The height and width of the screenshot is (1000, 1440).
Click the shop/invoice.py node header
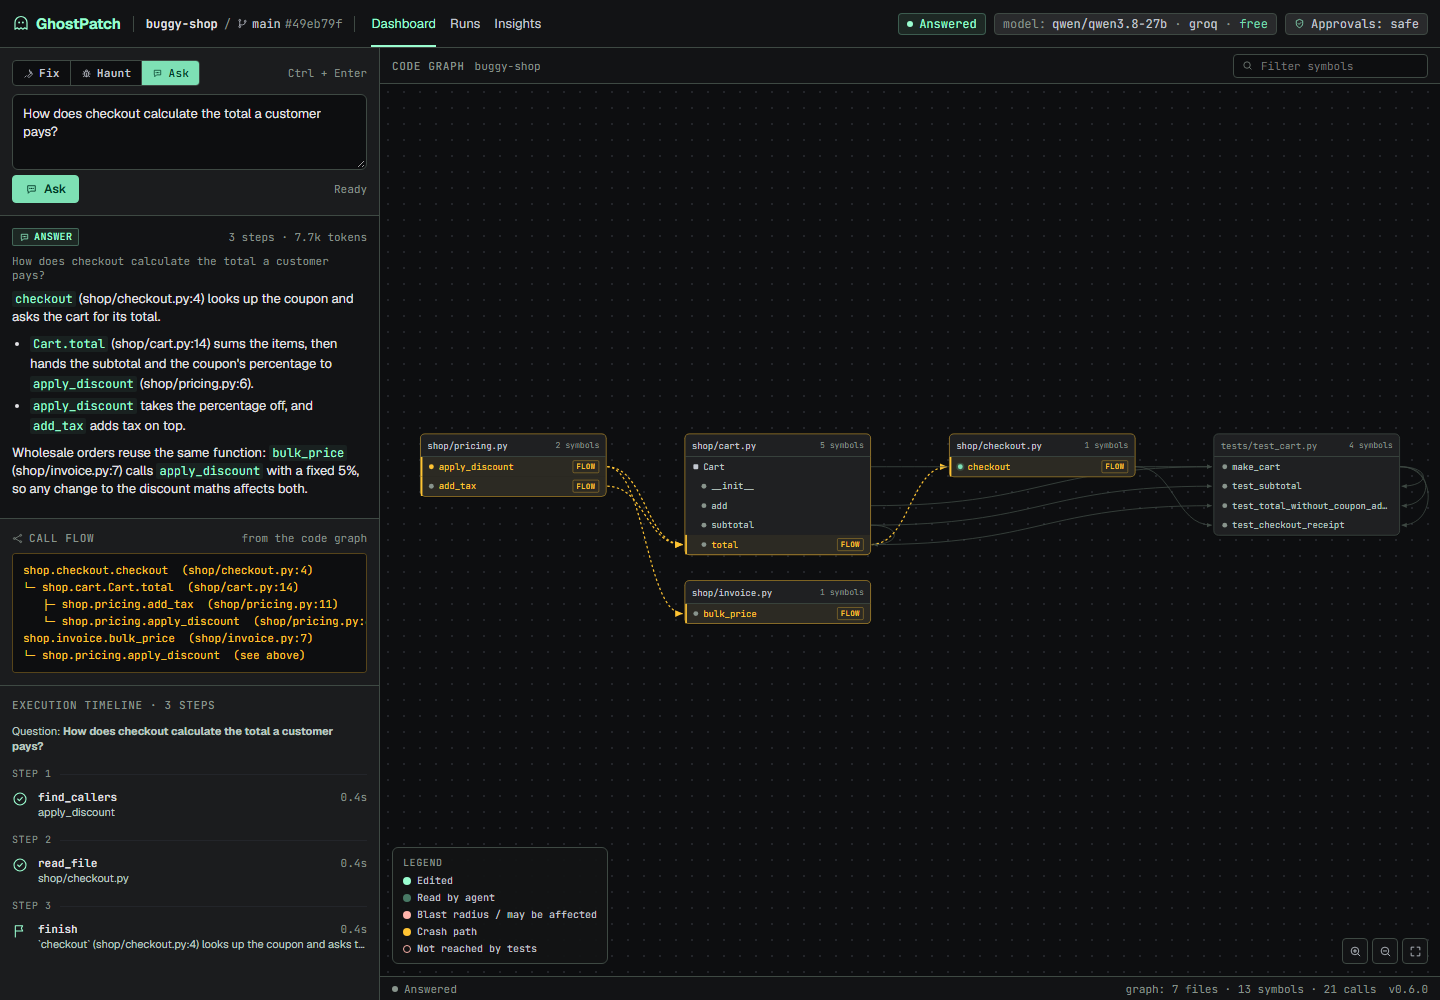point(777,593)
